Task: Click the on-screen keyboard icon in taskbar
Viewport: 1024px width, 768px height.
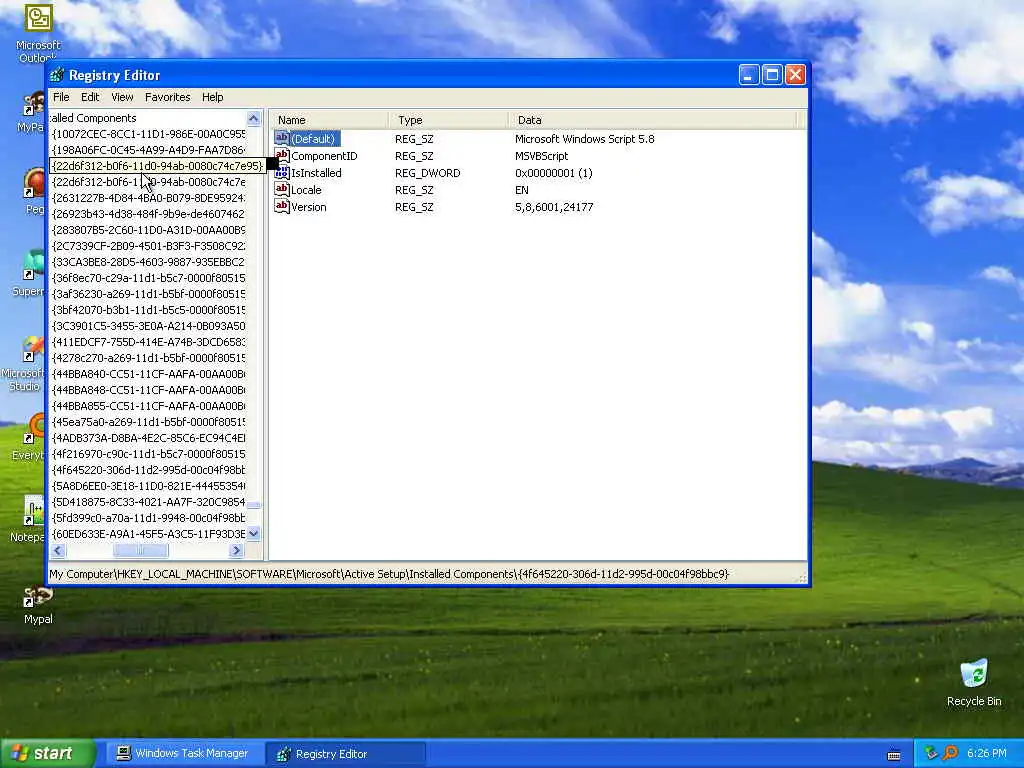Action: click(x=894, y=755)
